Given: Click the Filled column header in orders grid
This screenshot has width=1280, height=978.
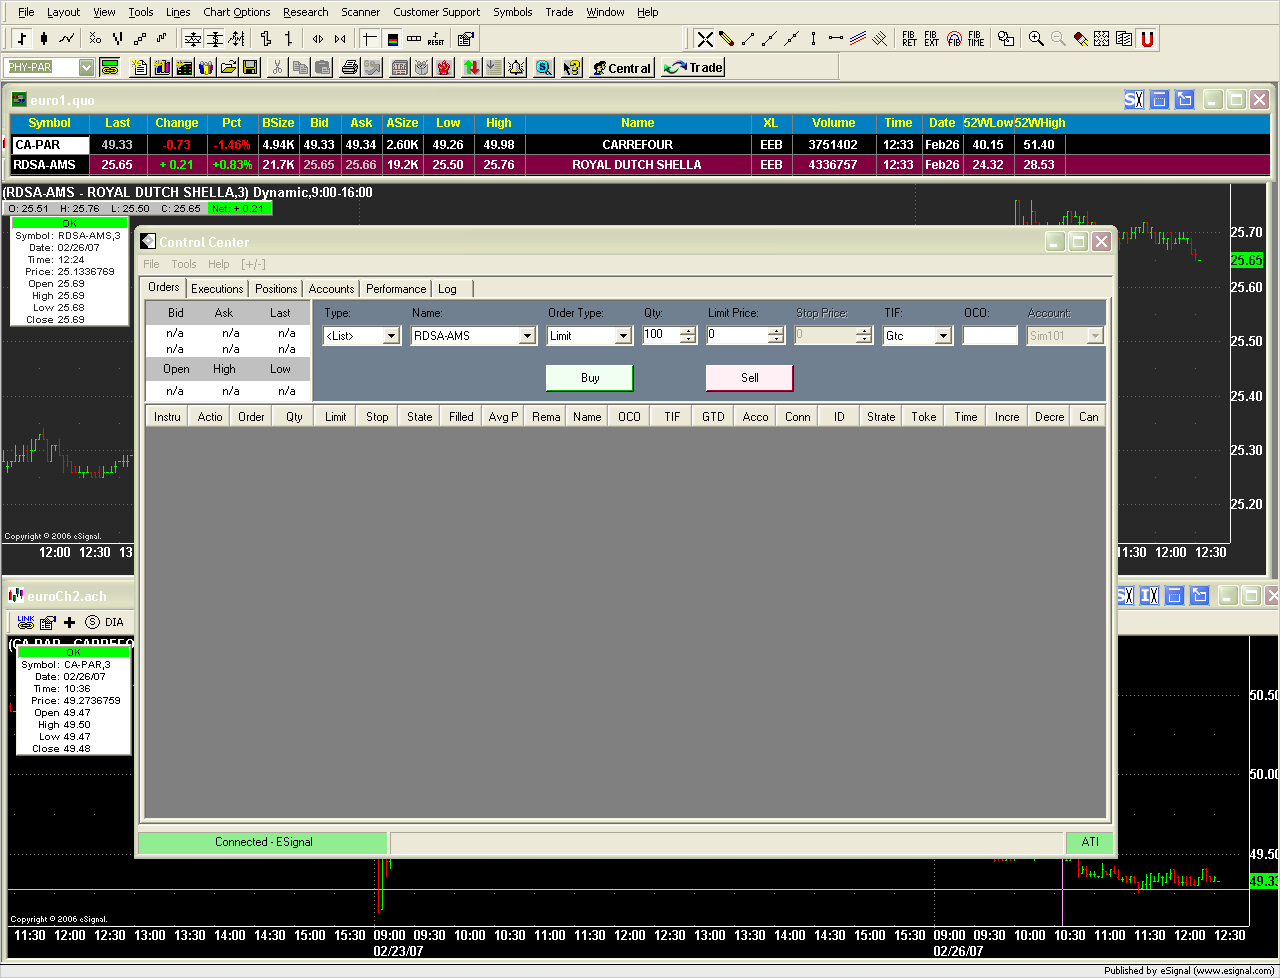Looking at the screenshot, I should pyautogui.click(x=461, y=417).
